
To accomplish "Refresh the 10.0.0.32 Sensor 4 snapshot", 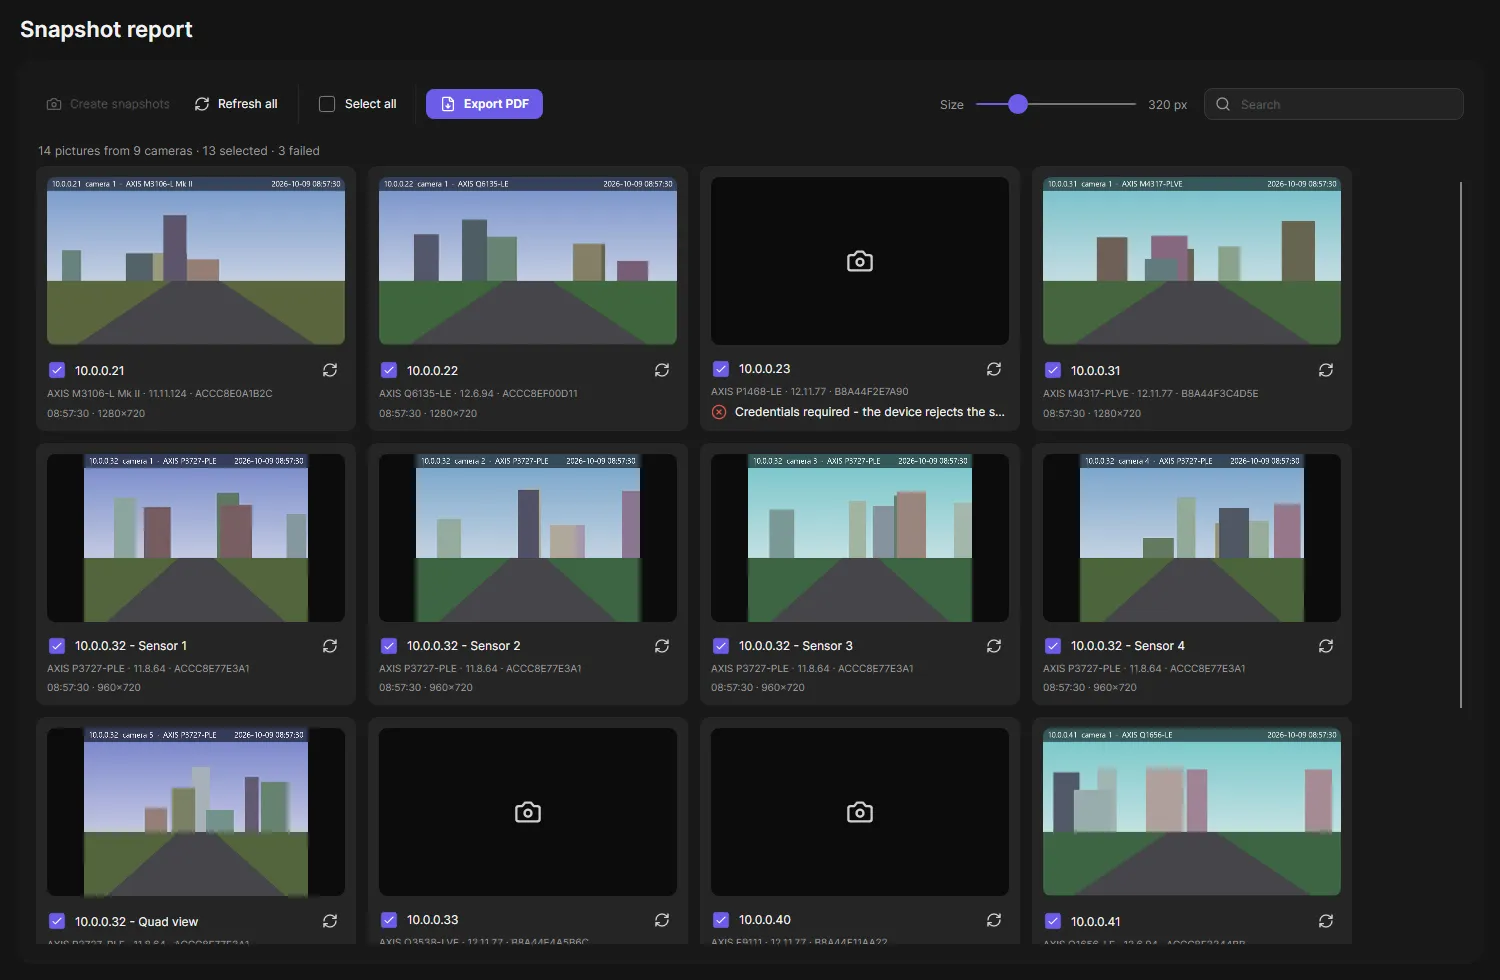I will pyautogui.click(x=1326, y=646).
